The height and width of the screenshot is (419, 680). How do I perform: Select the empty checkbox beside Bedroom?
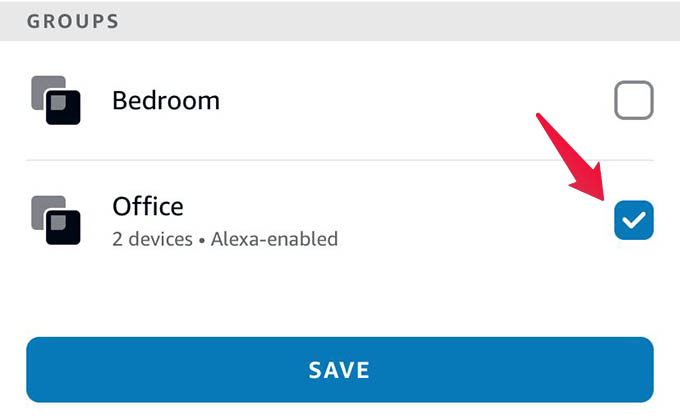634,100
